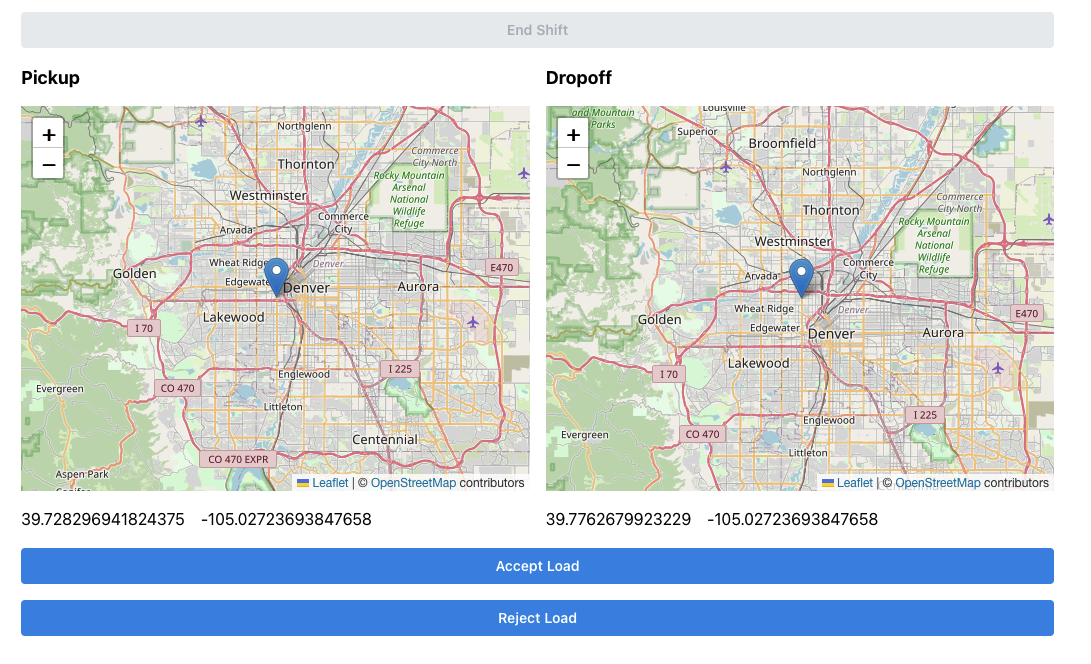The height and width of the screenshot is (664, 1091).
Task: Click the disabled End Shift button
Action: coord(537,30)
